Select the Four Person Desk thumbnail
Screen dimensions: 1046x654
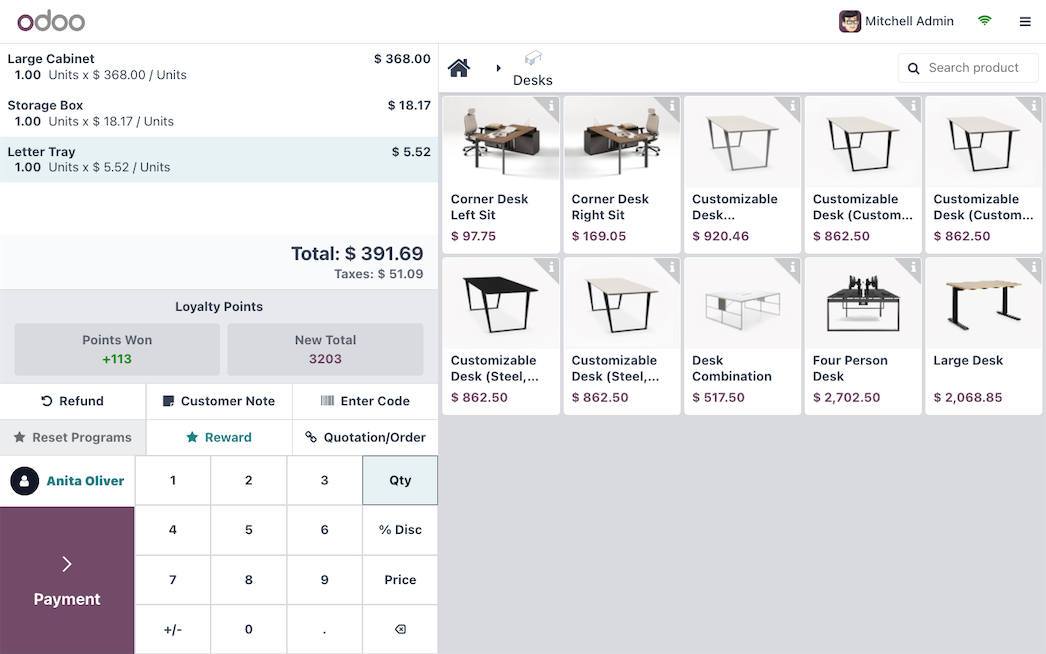click(x=862, y=300)
